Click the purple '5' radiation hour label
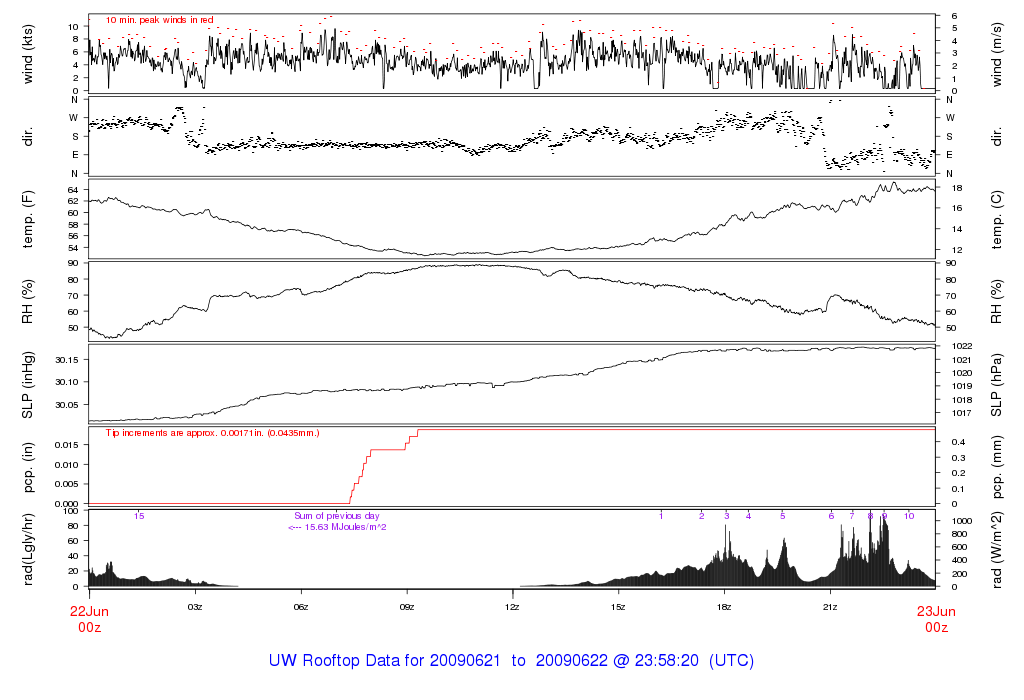Image resolution: width=1024 pixels, height=700 pixels. click(782, 516)
